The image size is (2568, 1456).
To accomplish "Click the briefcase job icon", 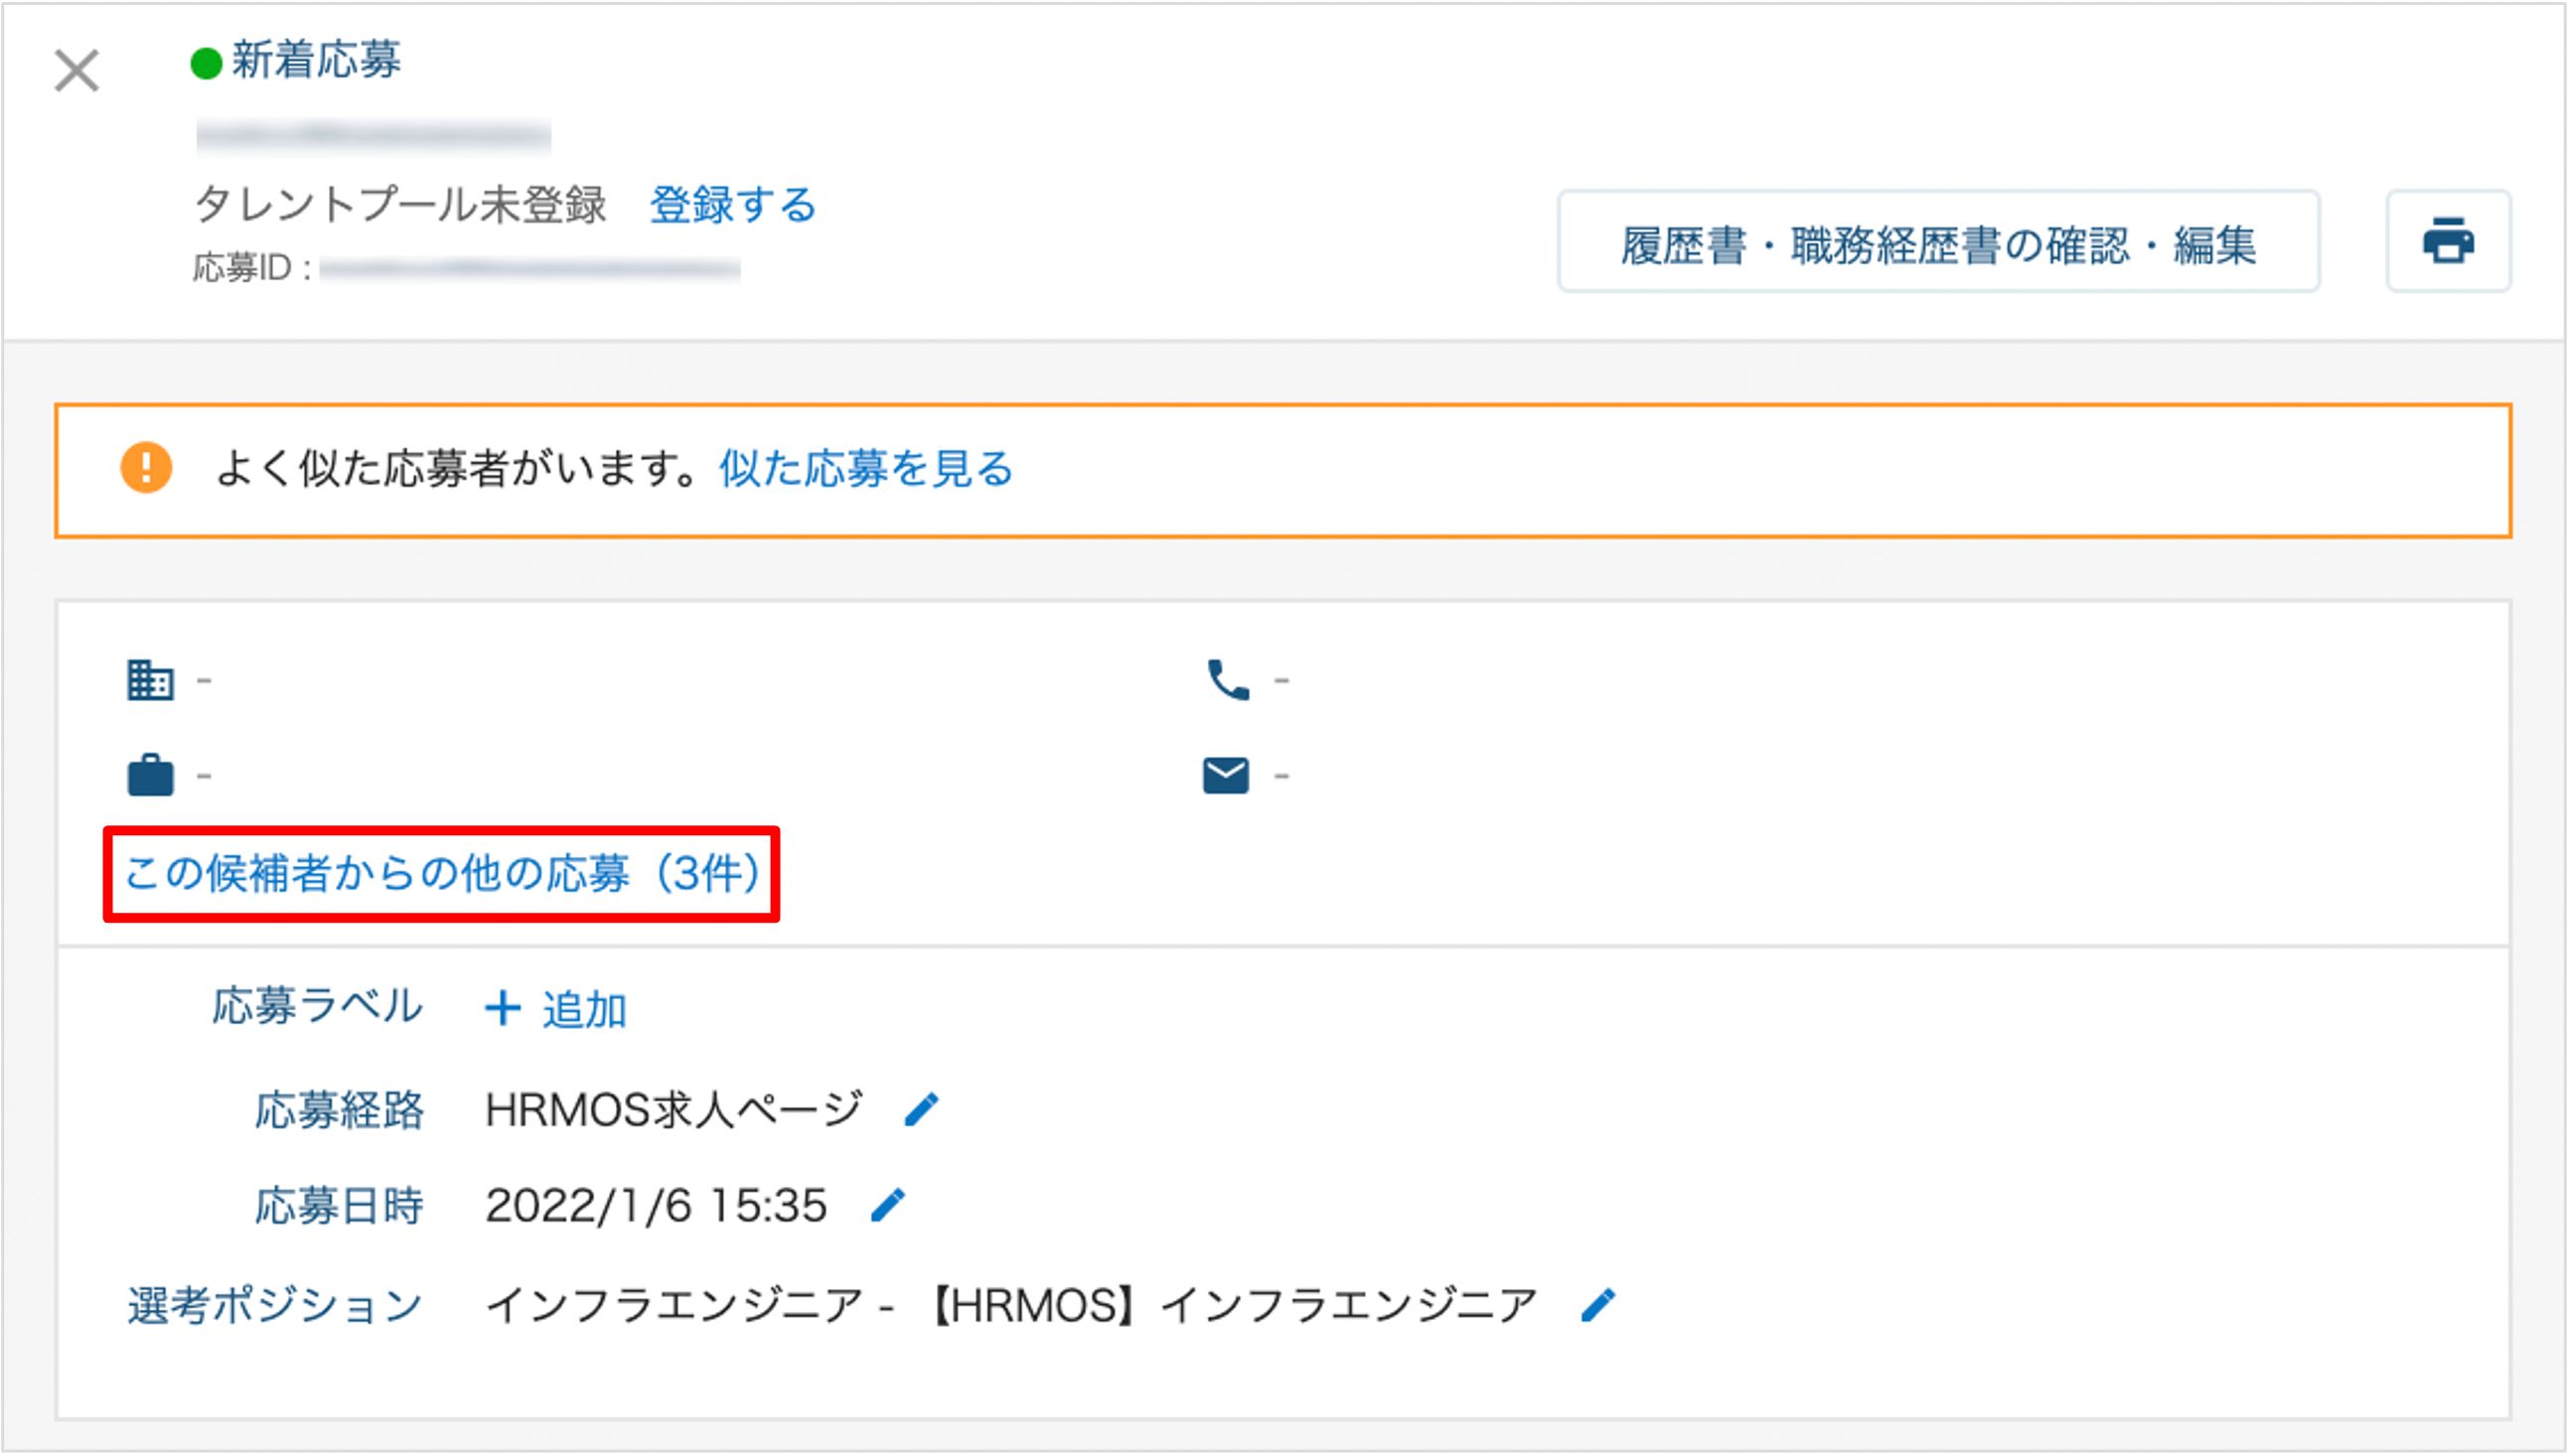I will pyautogui.click(x=150, y=775).
